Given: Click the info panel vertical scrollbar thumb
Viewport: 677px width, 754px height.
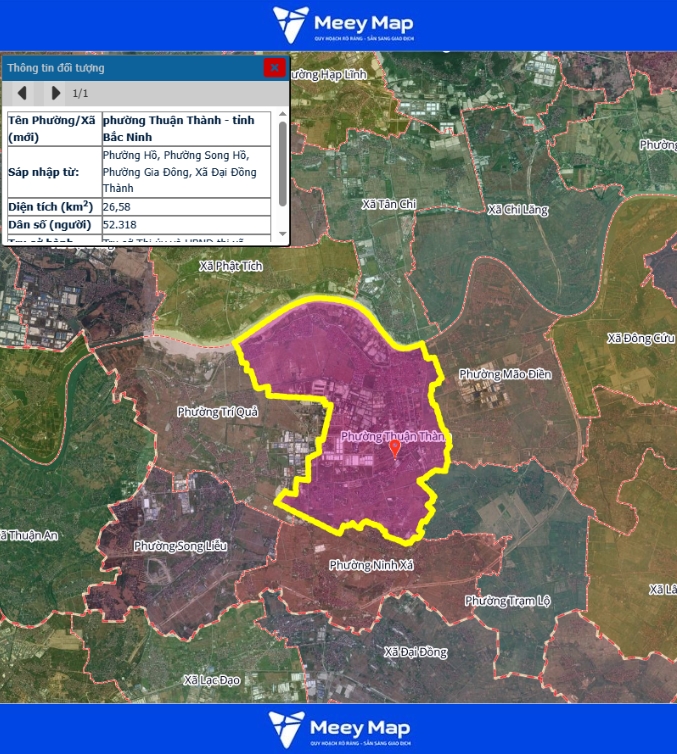Looking at the screenshot, I should tap(283, 160).
